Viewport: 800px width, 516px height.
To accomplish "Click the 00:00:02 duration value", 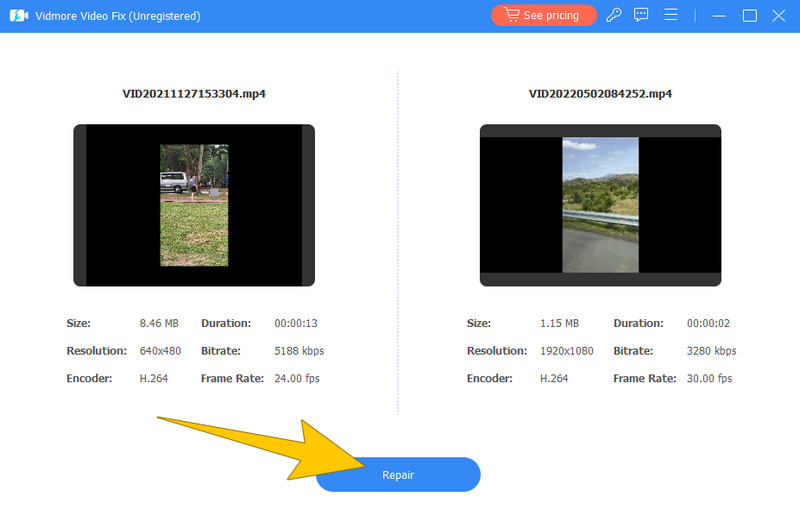I will pyautogui.click(x=708, y=323).
